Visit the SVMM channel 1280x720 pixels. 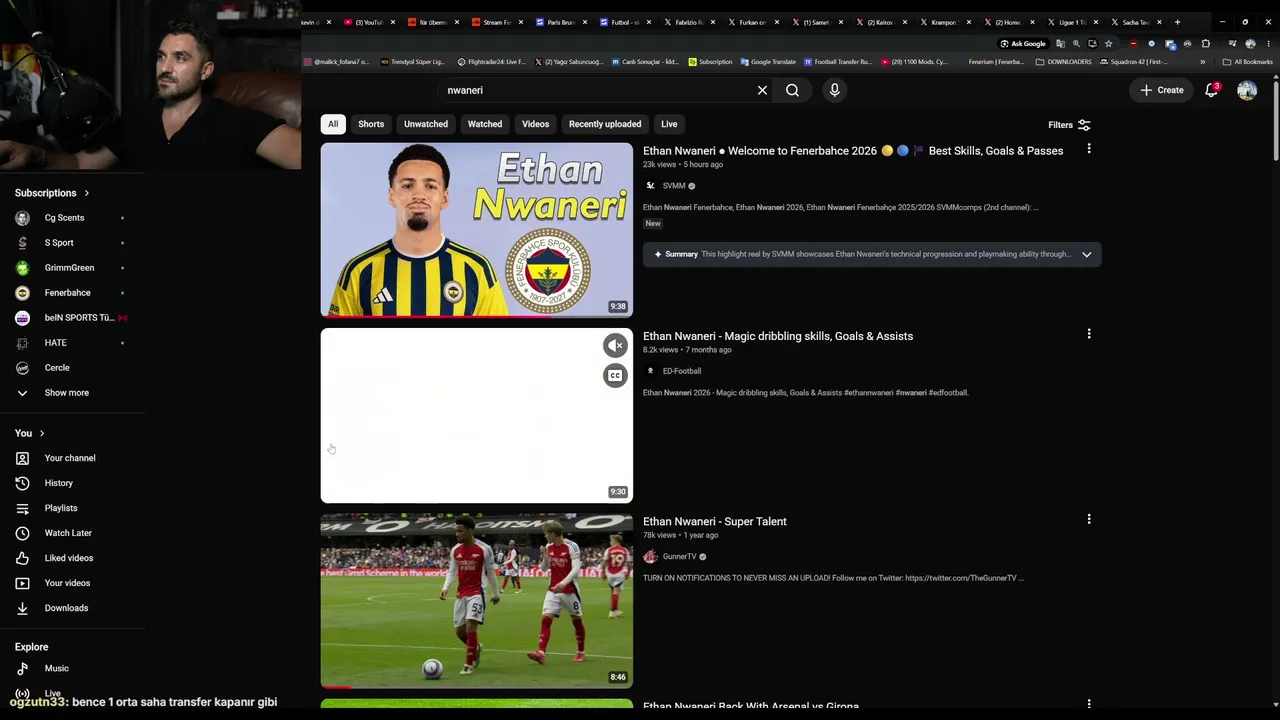[674, 186]
